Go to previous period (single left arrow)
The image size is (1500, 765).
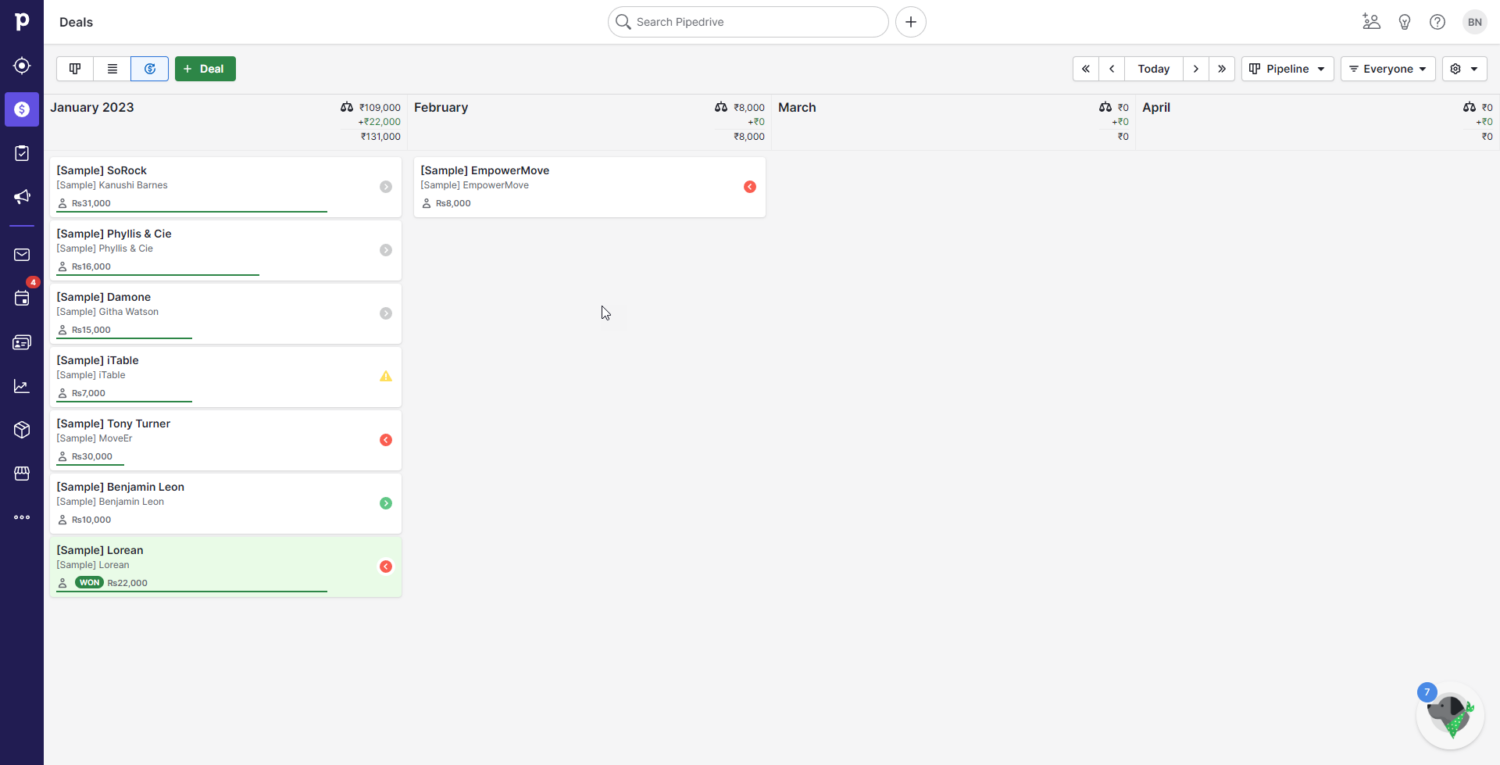tap(1112, 69)
